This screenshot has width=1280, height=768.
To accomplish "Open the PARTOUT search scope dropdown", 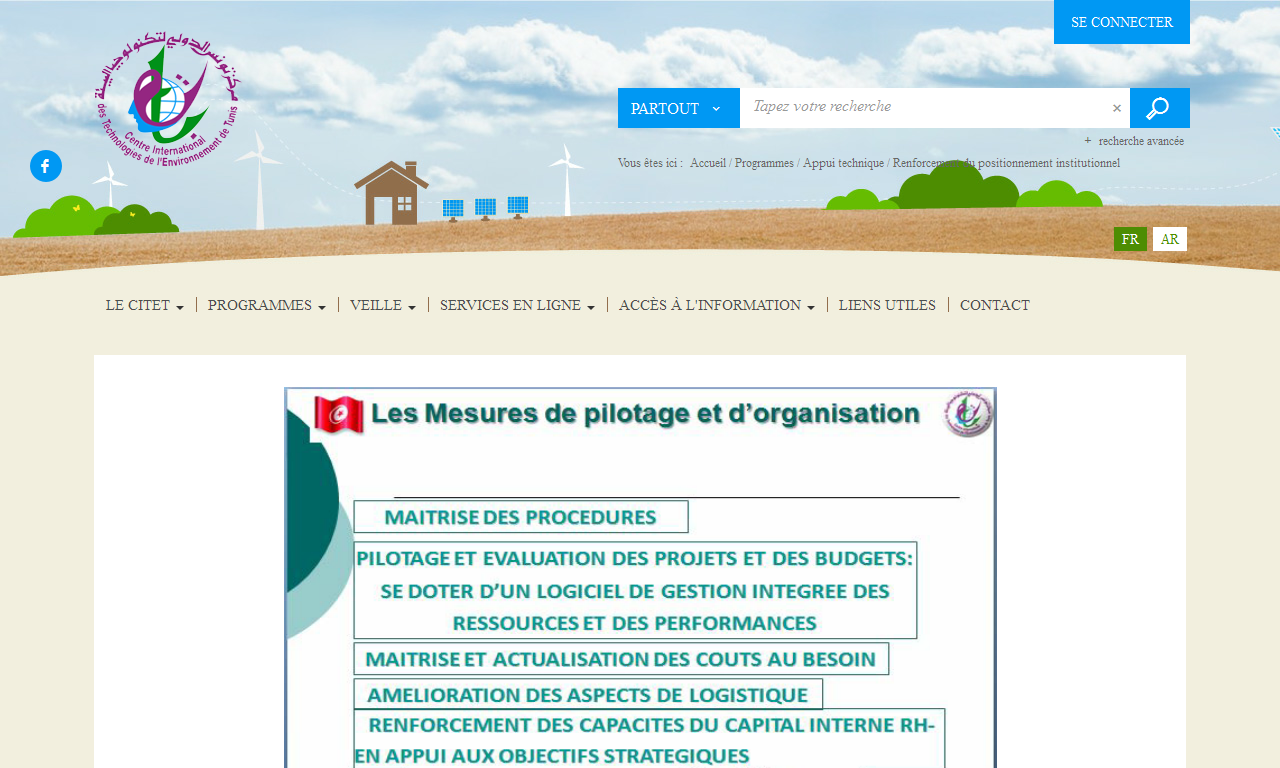I will click(x=679, y=108).
